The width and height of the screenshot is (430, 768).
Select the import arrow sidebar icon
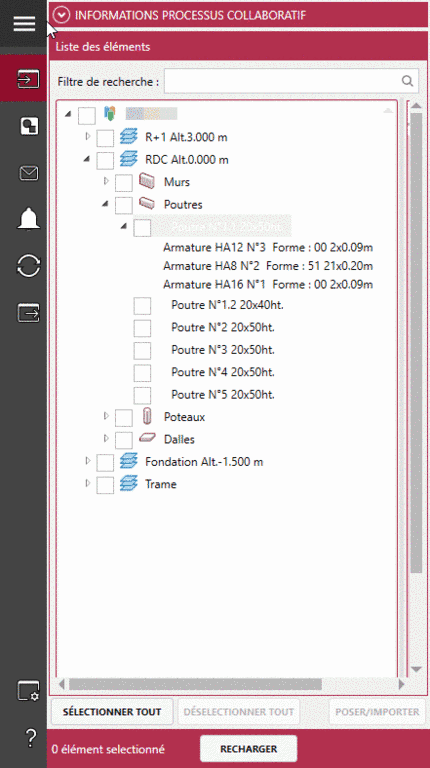(x=28, y=79)
